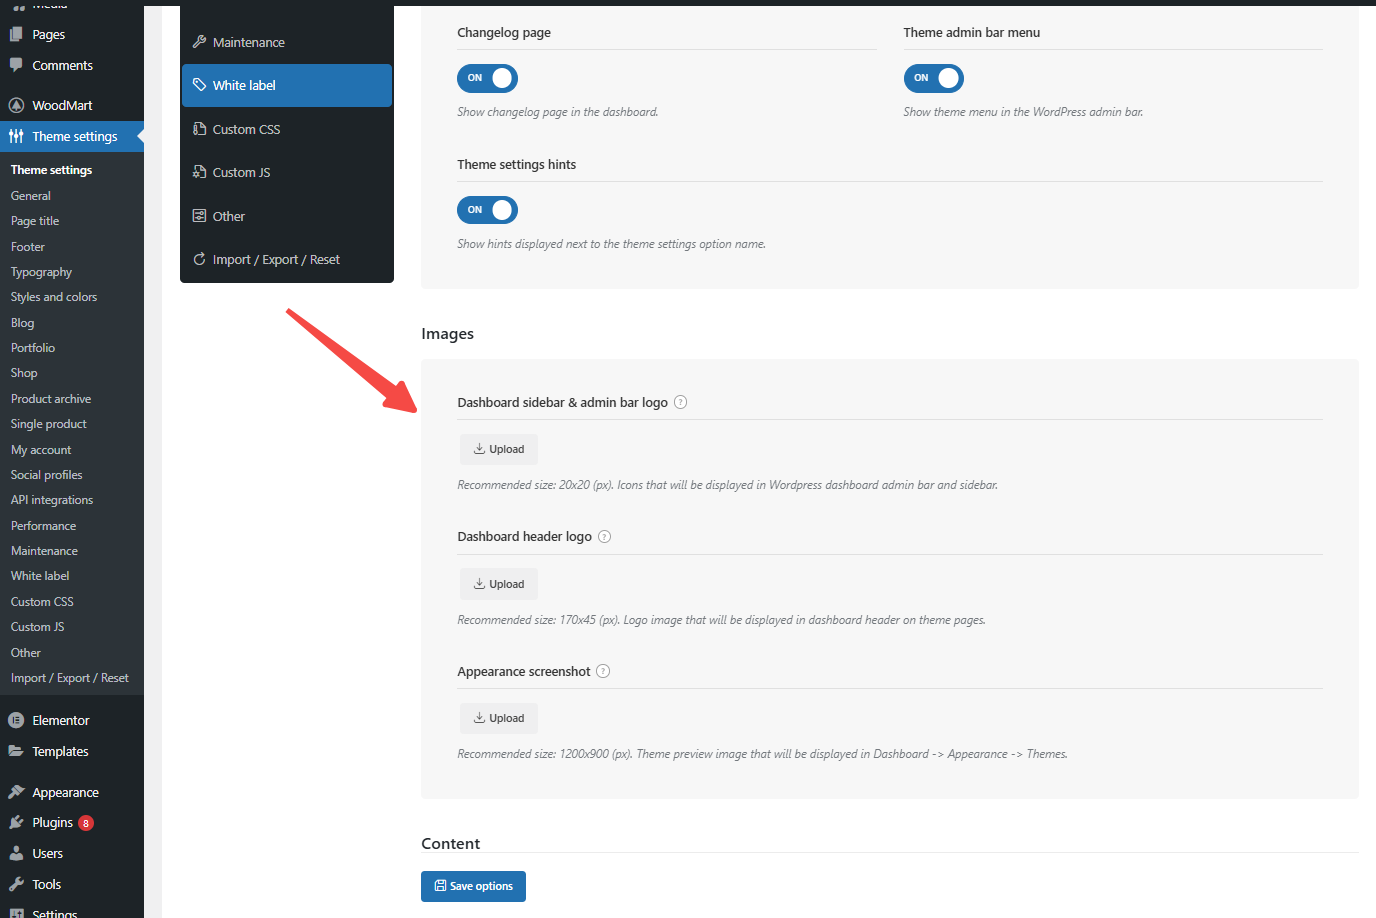Show hint for Appearance screenshot option
The width and height of the screenshot is (1376, 918).
tap(603, 671)
